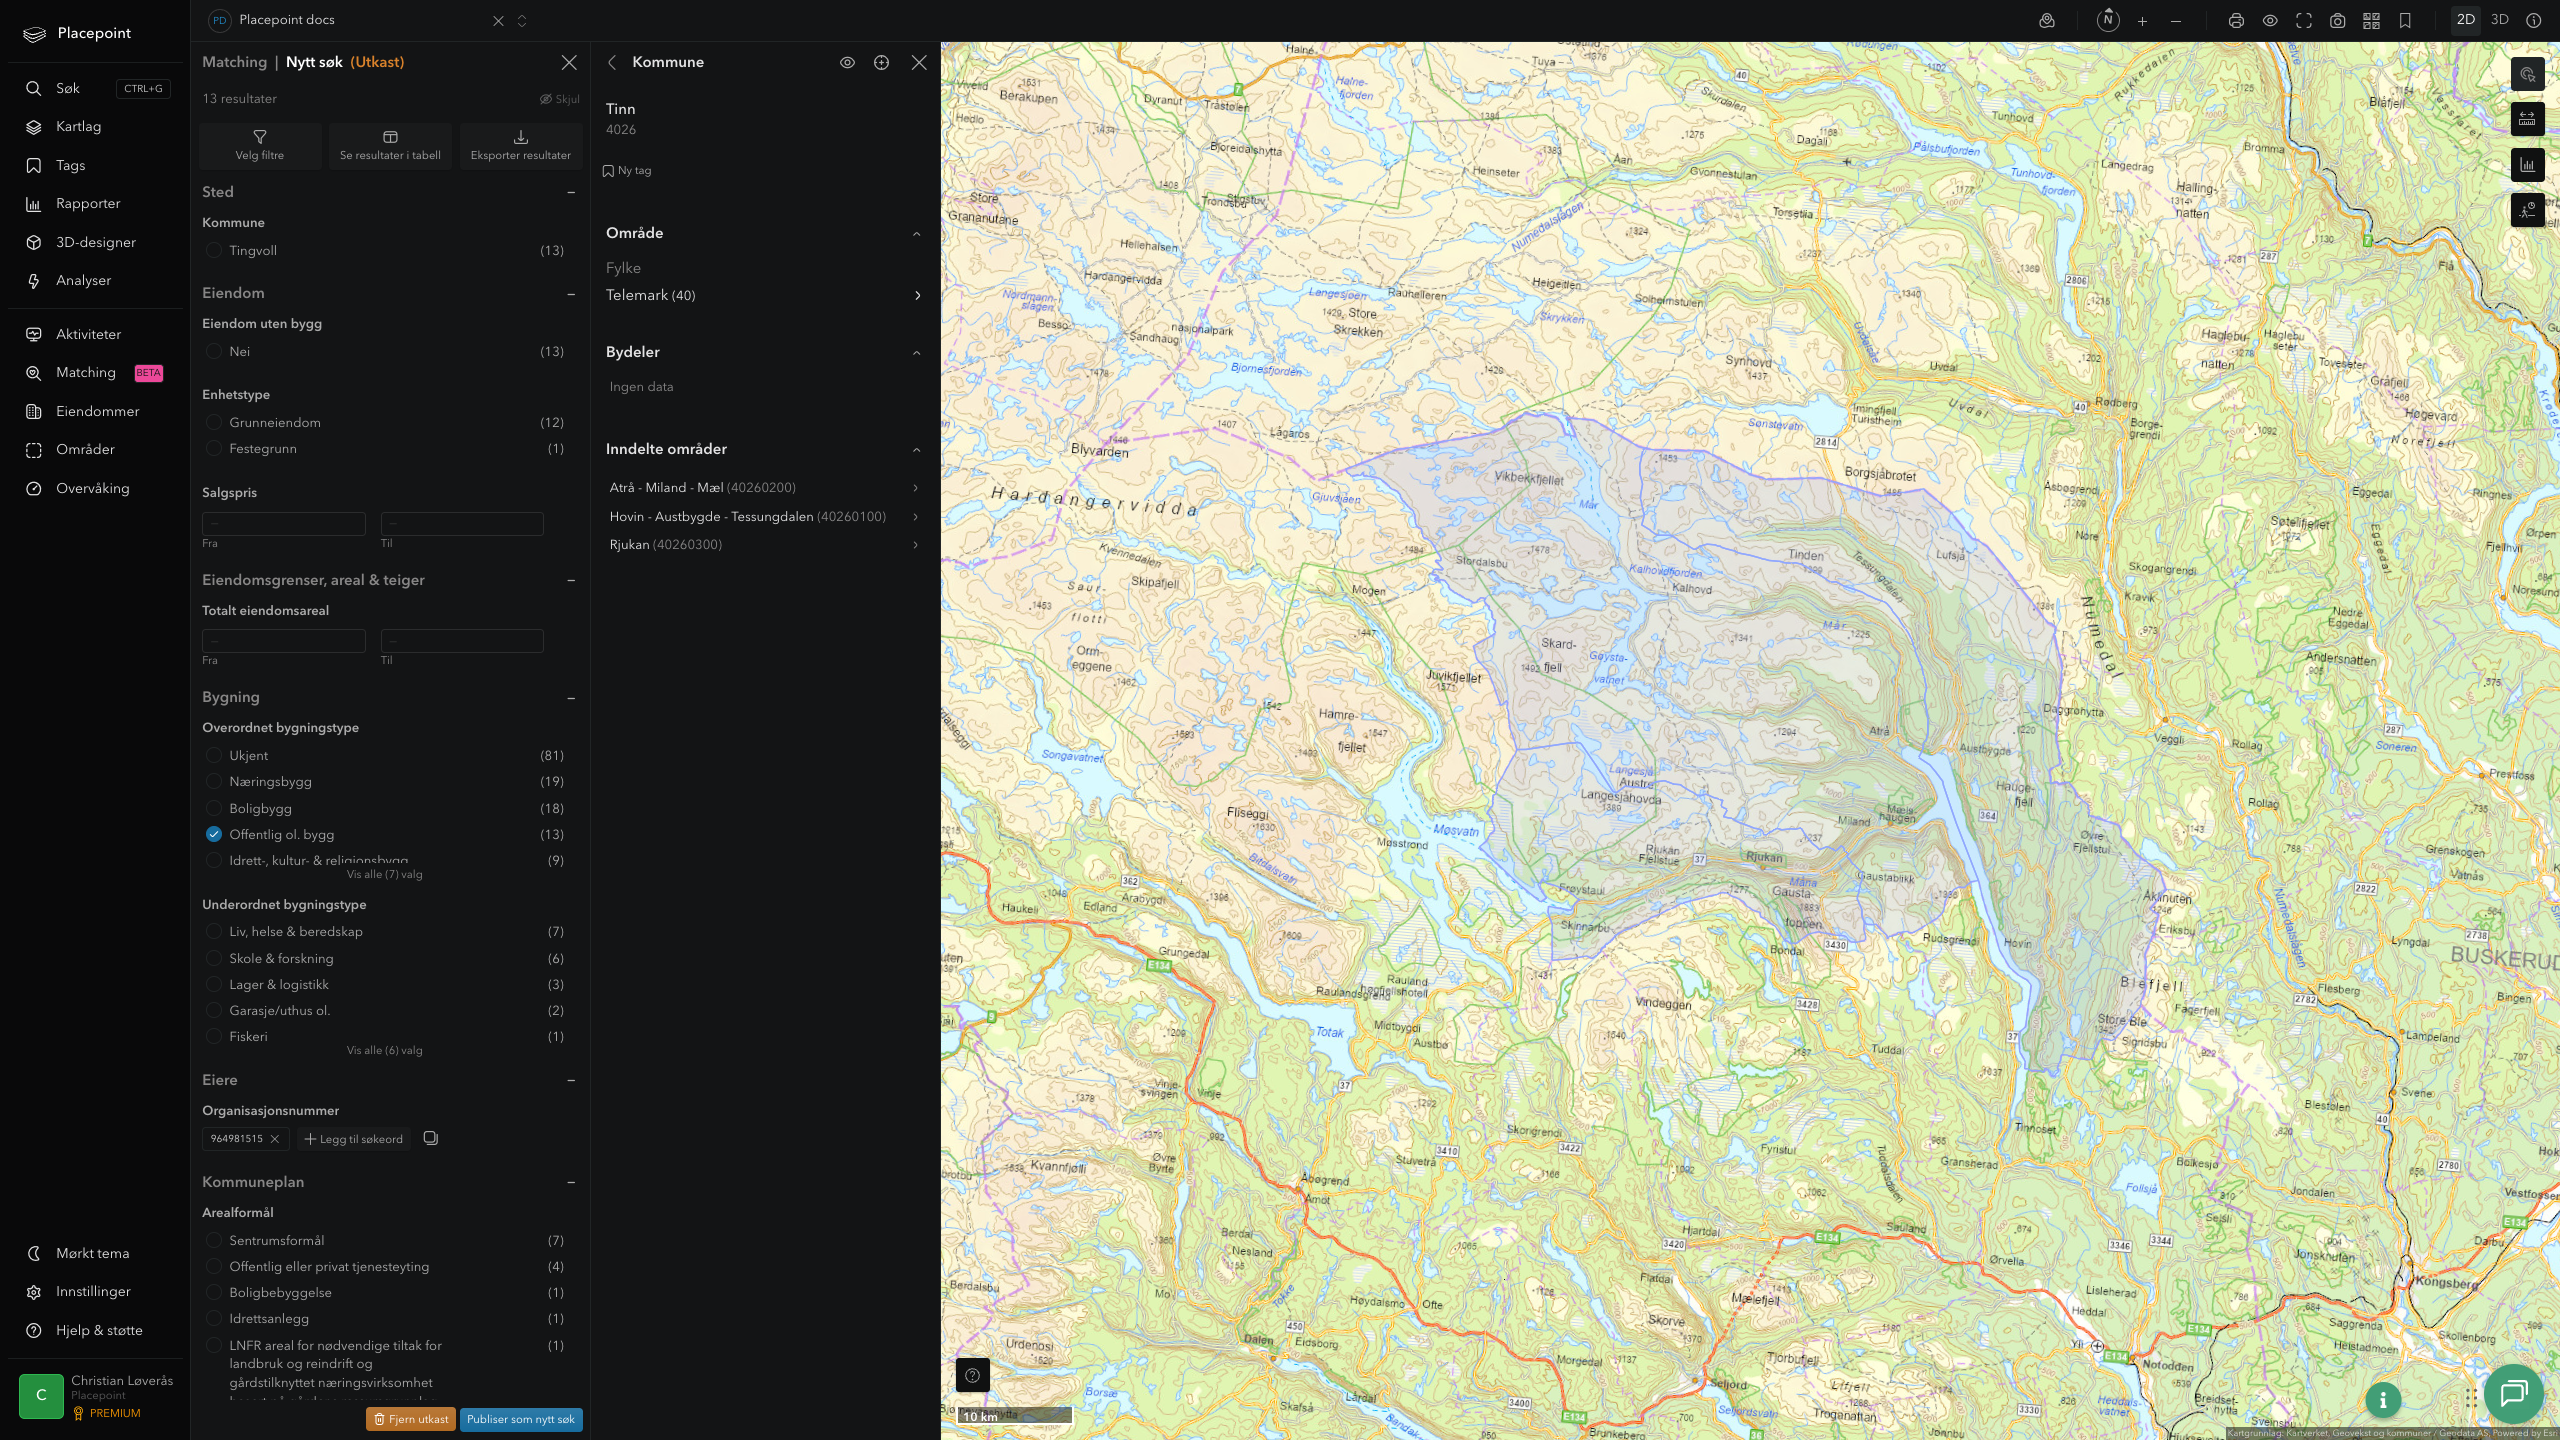Click Legg til søkeord button
Viewport: 2560px width, 1440px height.
(x=354, y=1139)
